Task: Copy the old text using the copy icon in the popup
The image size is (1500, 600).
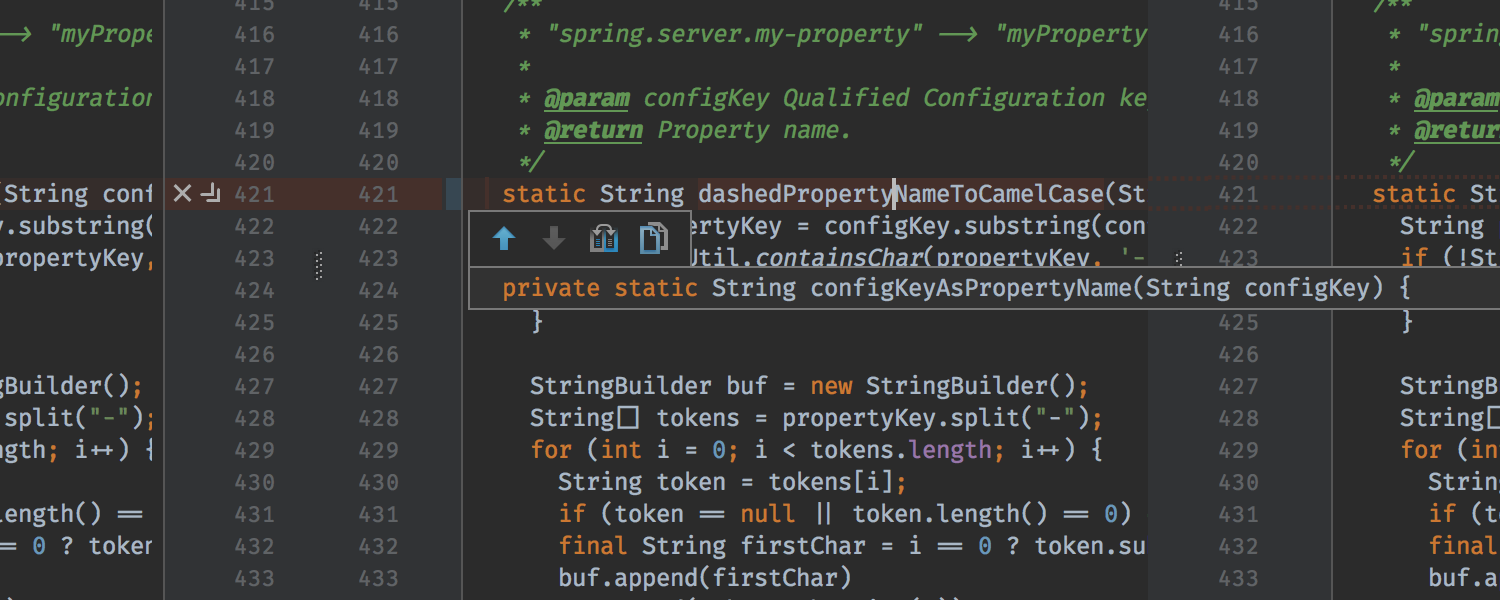Action: pos(653,239)
